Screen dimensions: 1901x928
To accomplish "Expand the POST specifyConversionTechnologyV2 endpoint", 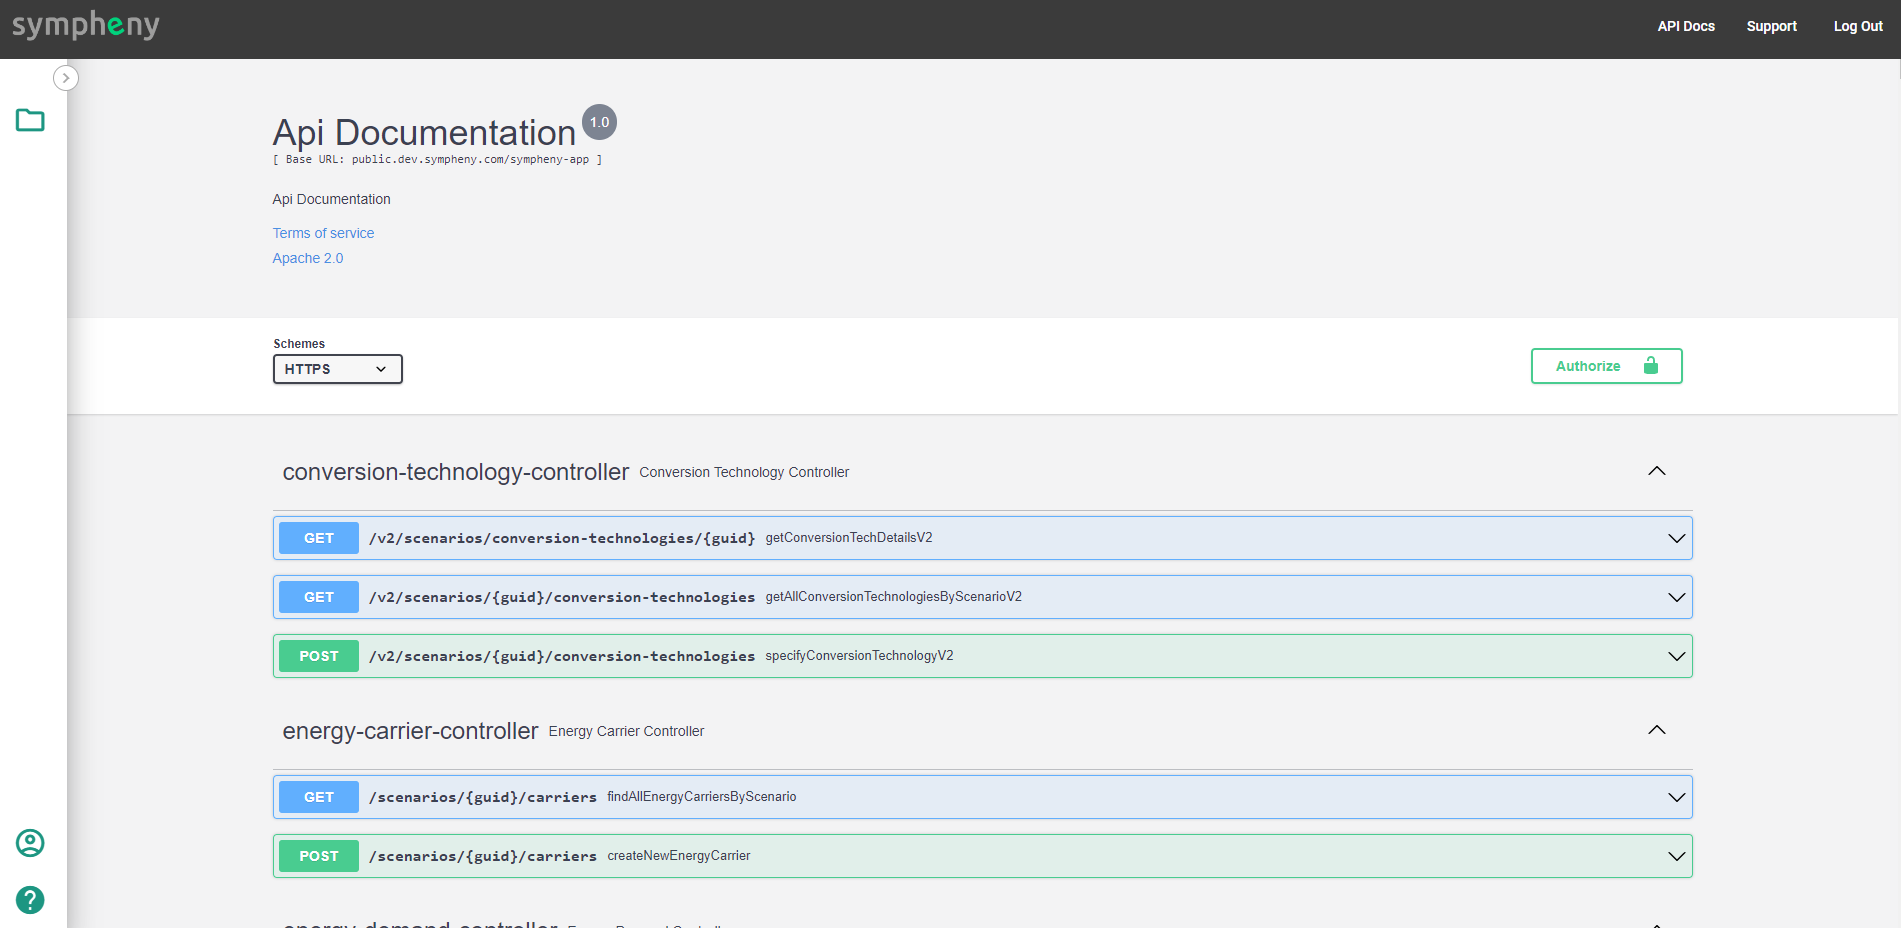I will [1676, 656].
